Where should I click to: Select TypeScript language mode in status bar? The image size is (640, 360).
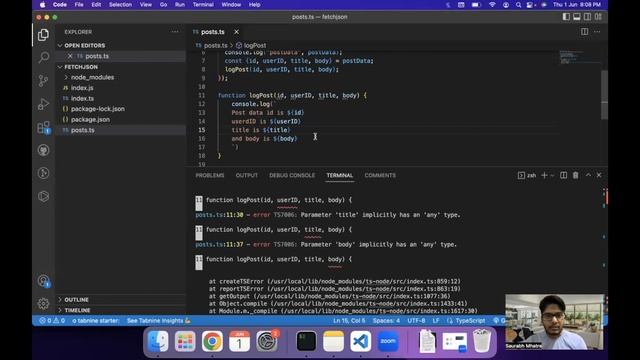coord(470,321)
